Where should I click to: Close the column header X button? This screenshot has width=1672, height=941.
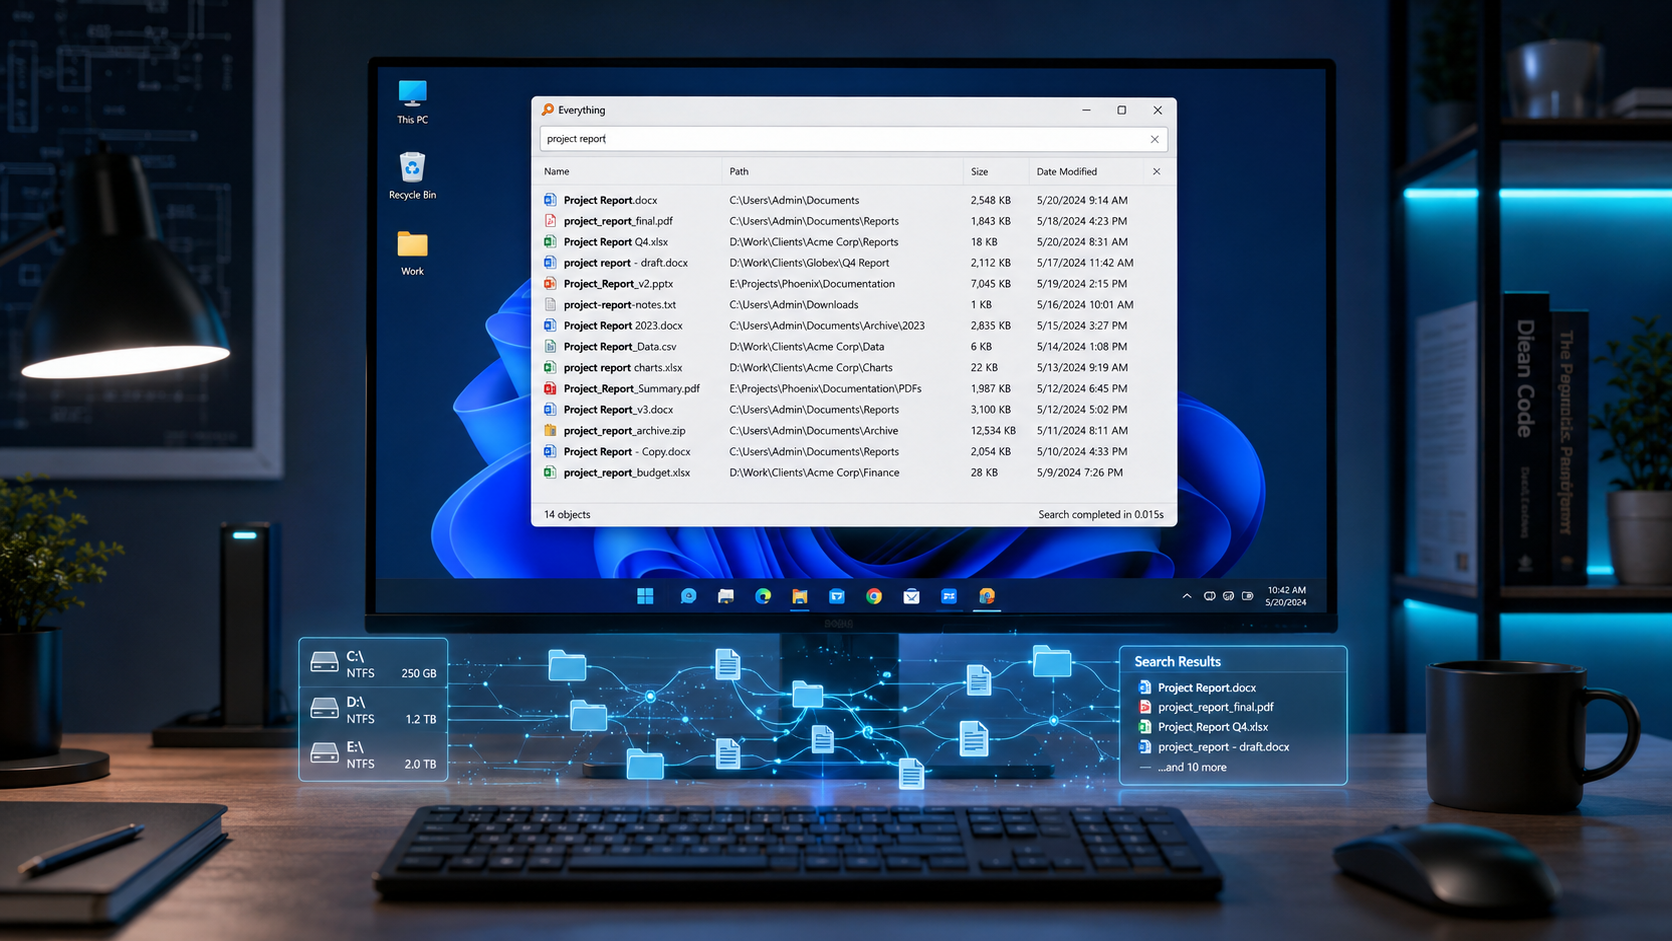(x=1156, y=172)
